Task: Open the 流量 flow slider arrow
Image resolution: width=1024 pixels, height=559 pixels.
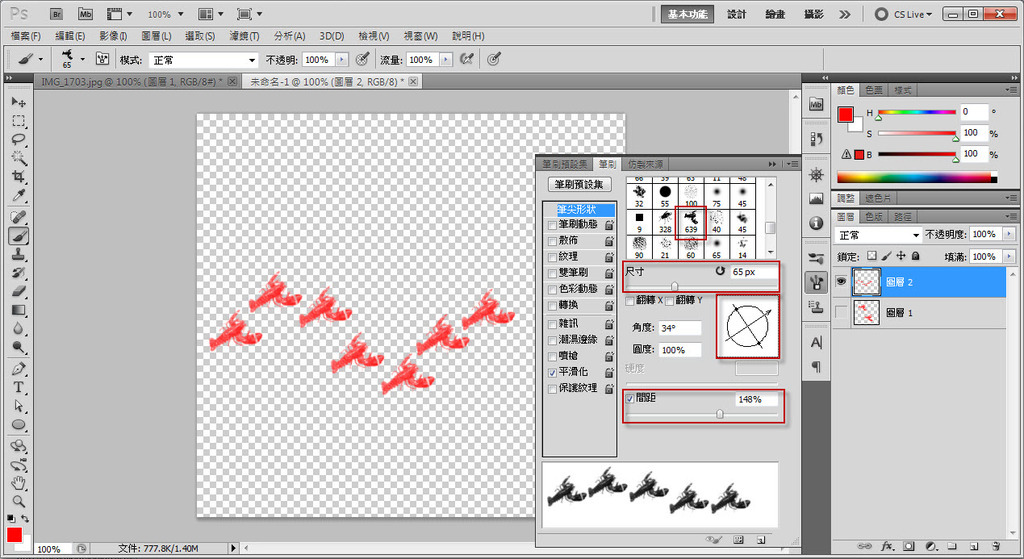Action: 445,59
